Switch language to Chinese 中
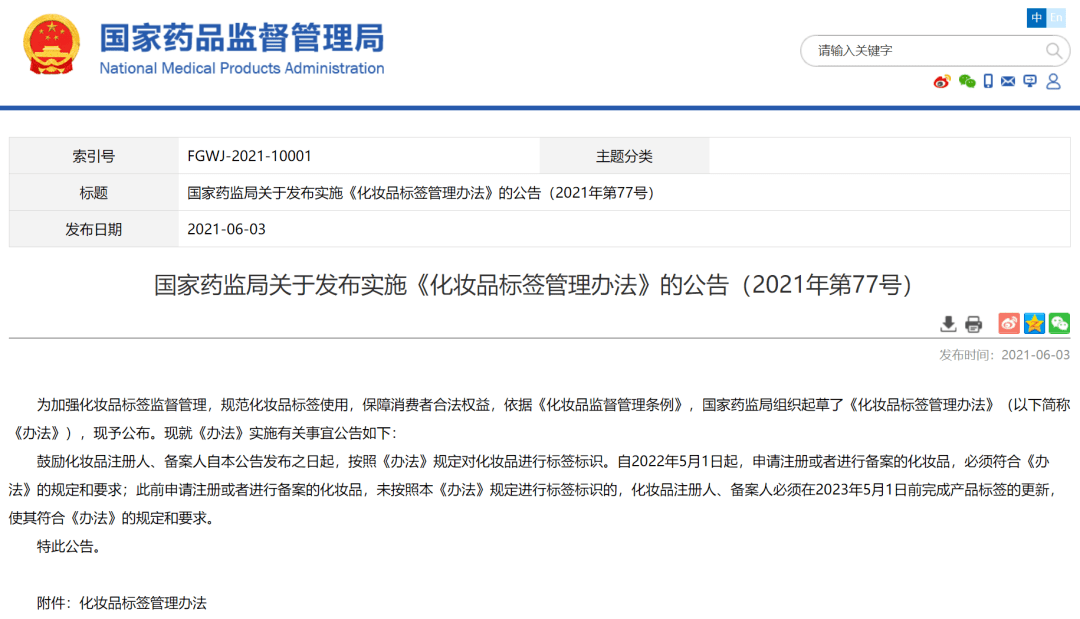The image size is (1080, 619). point(1036,17)
